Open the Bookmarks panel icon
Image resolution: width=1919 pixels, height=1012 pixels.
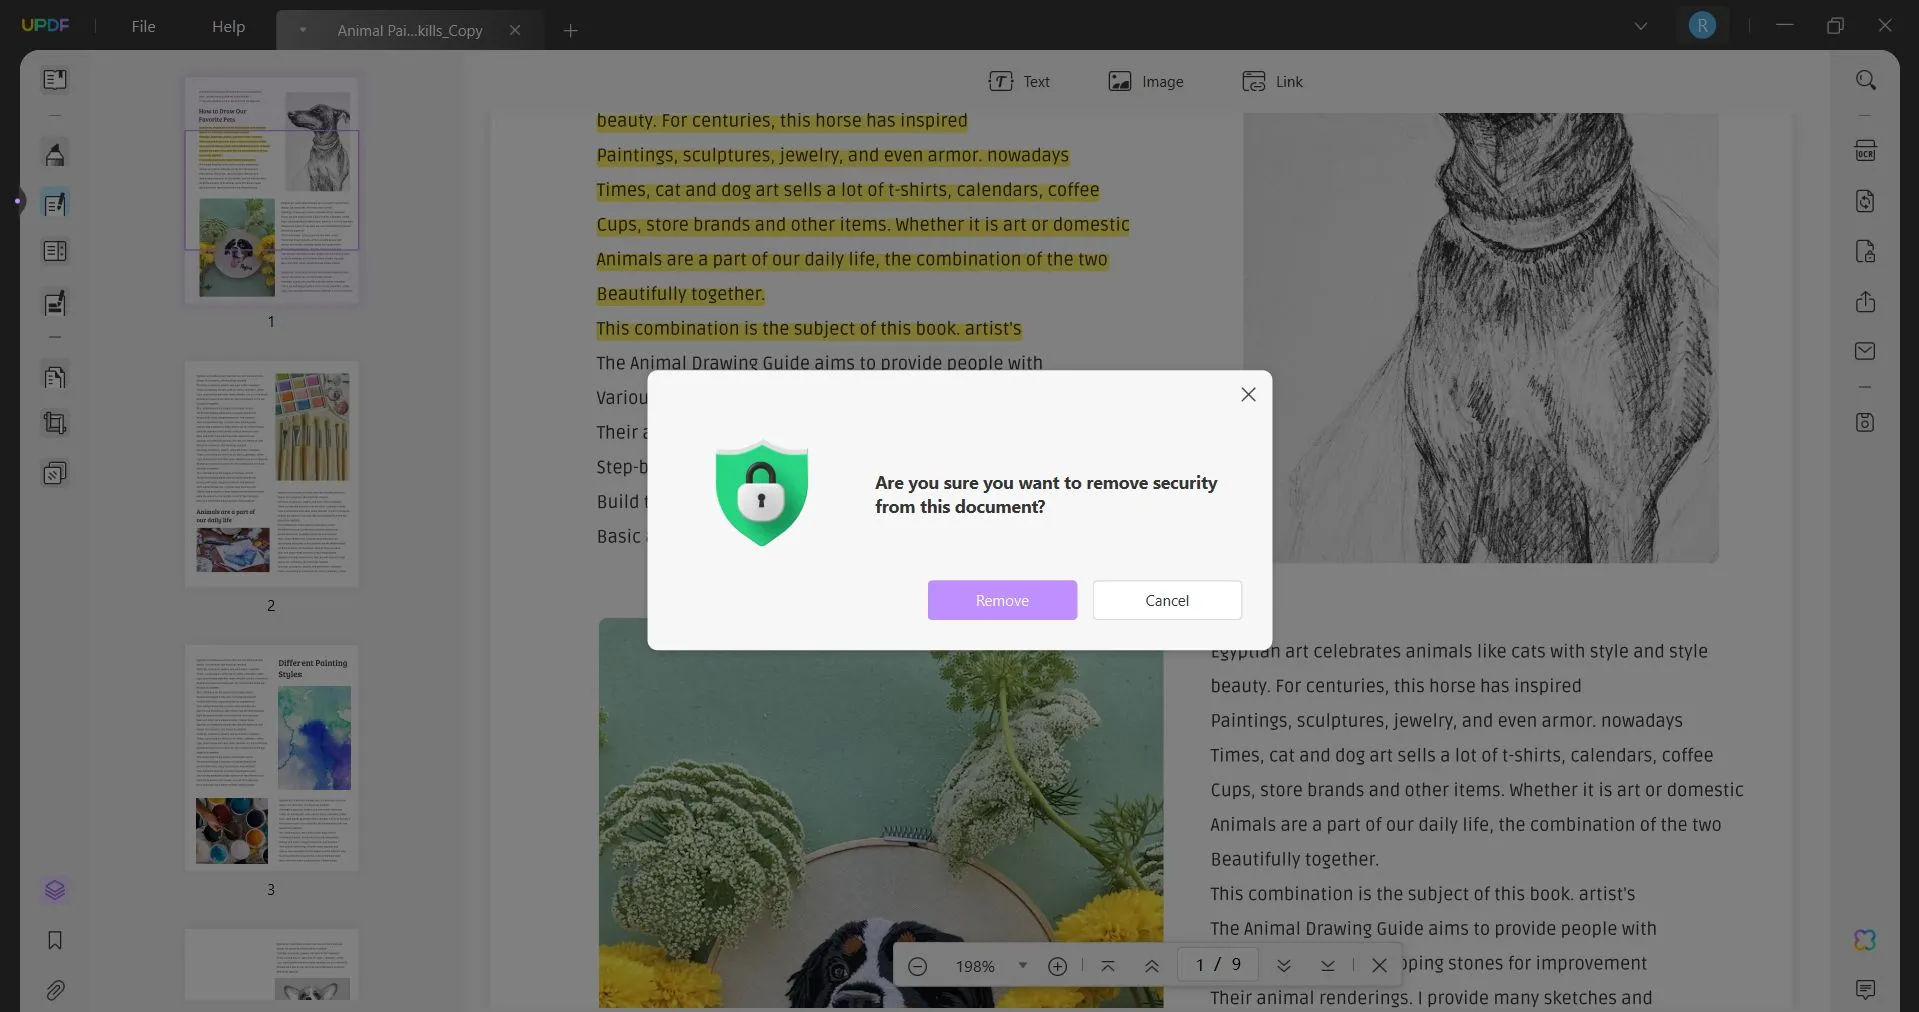pyautogui.click(x=55, y=940)
